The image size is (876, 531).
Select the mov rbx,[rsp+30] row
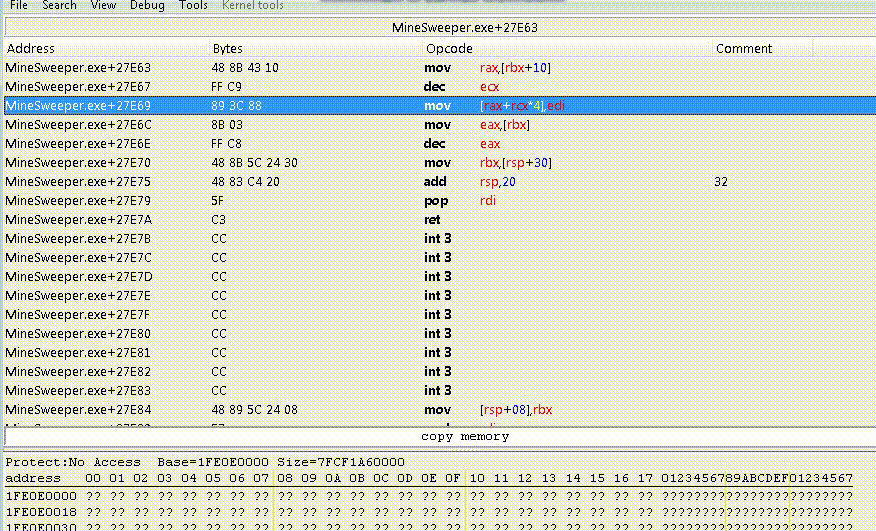pos(440,163)
